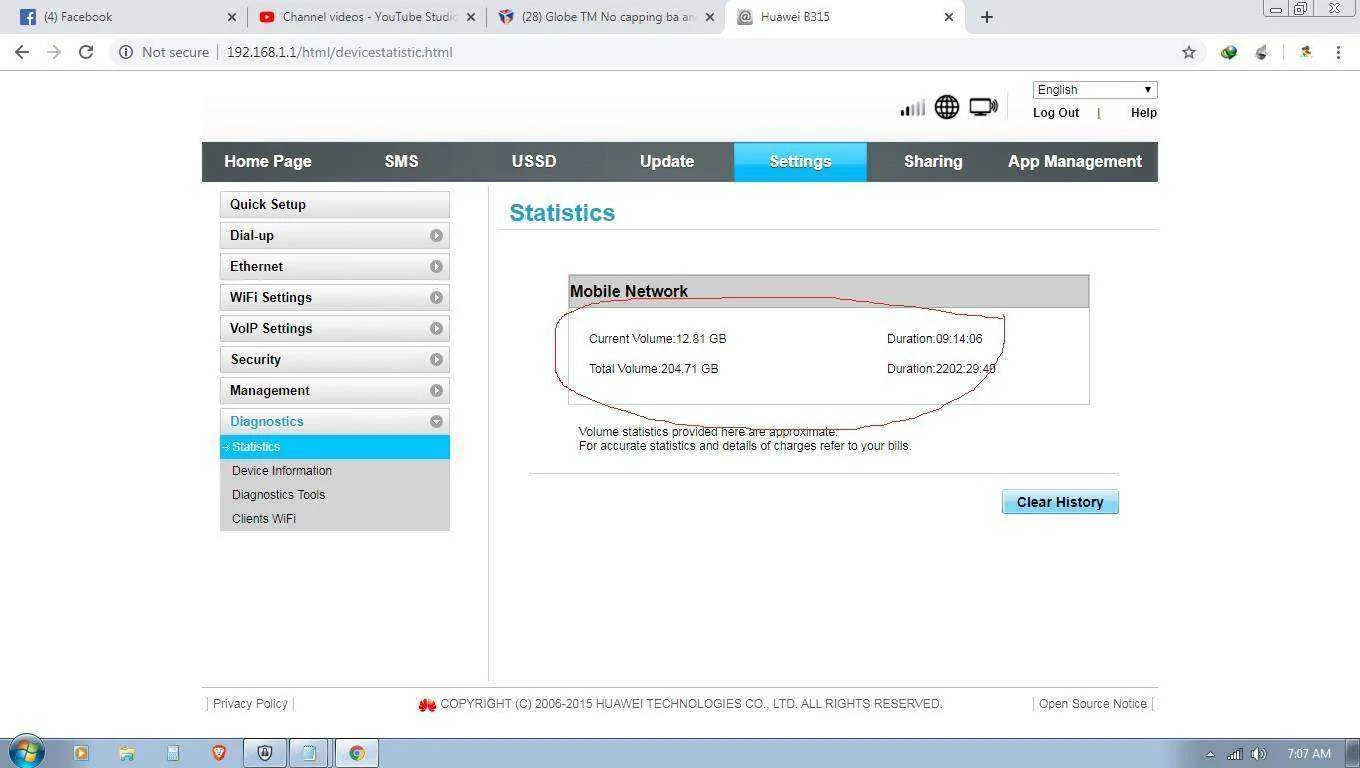
Task: Open the media player taskbar icon
Action: point(81,753)
